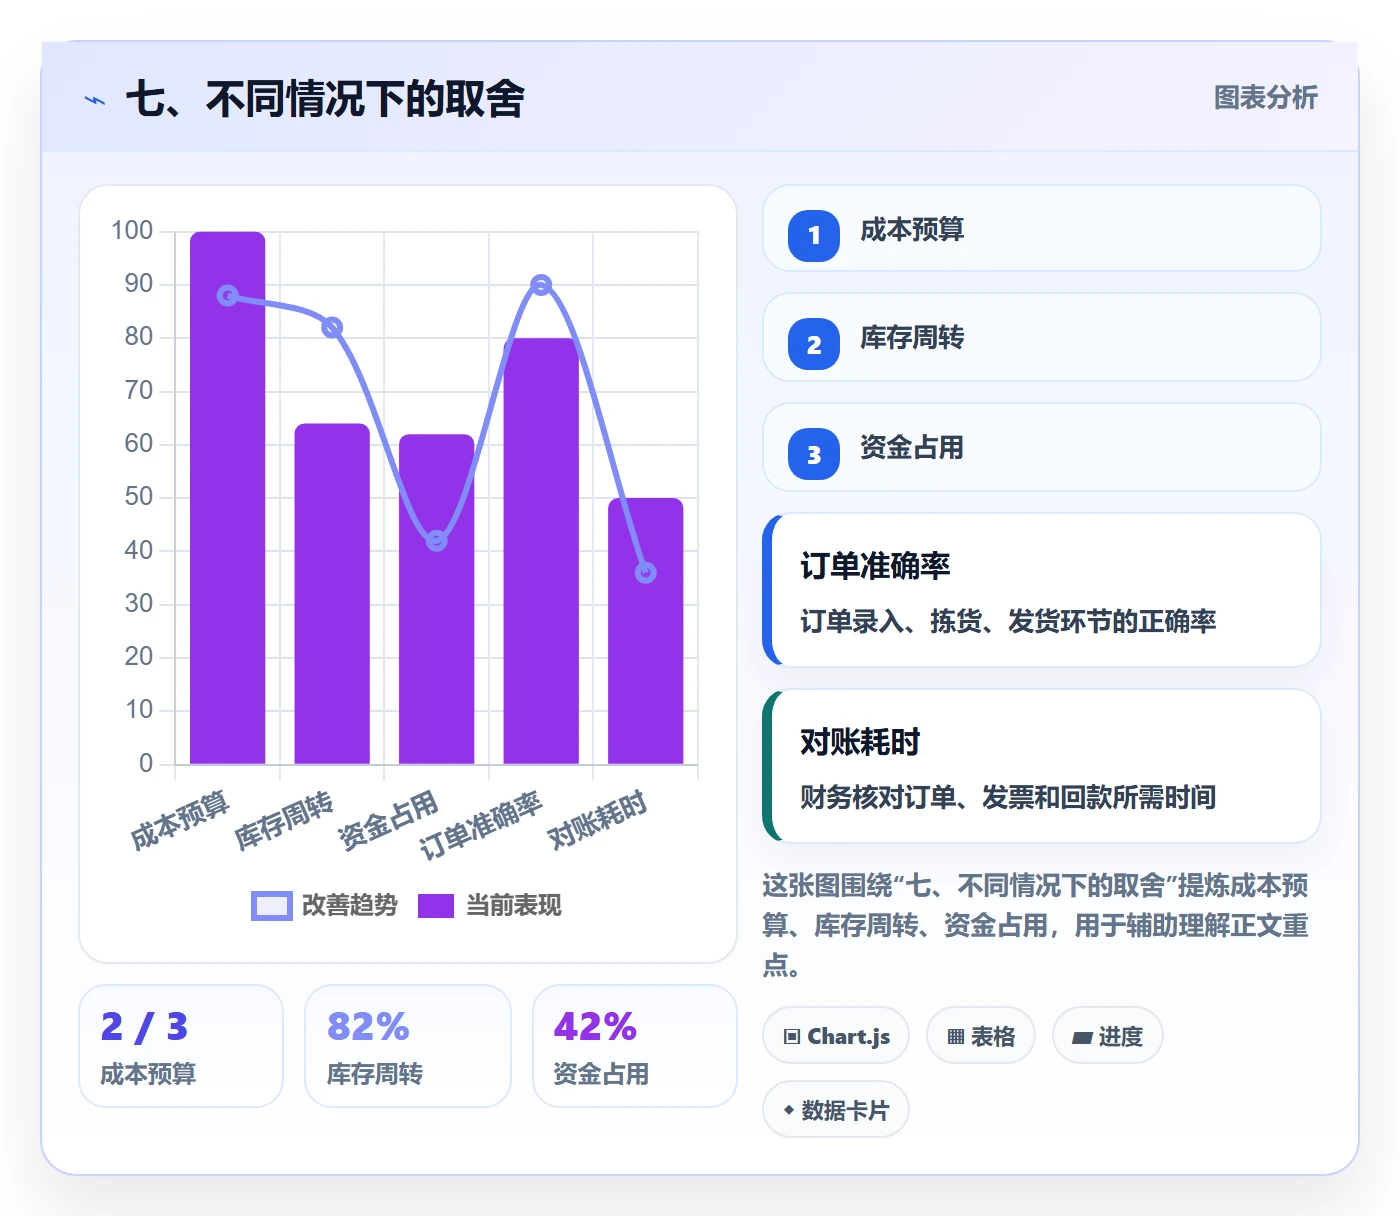Click the icon in the Chart.js tag
The height and width of the screenshot is (1216, 1400).
tap(792, 1037)
